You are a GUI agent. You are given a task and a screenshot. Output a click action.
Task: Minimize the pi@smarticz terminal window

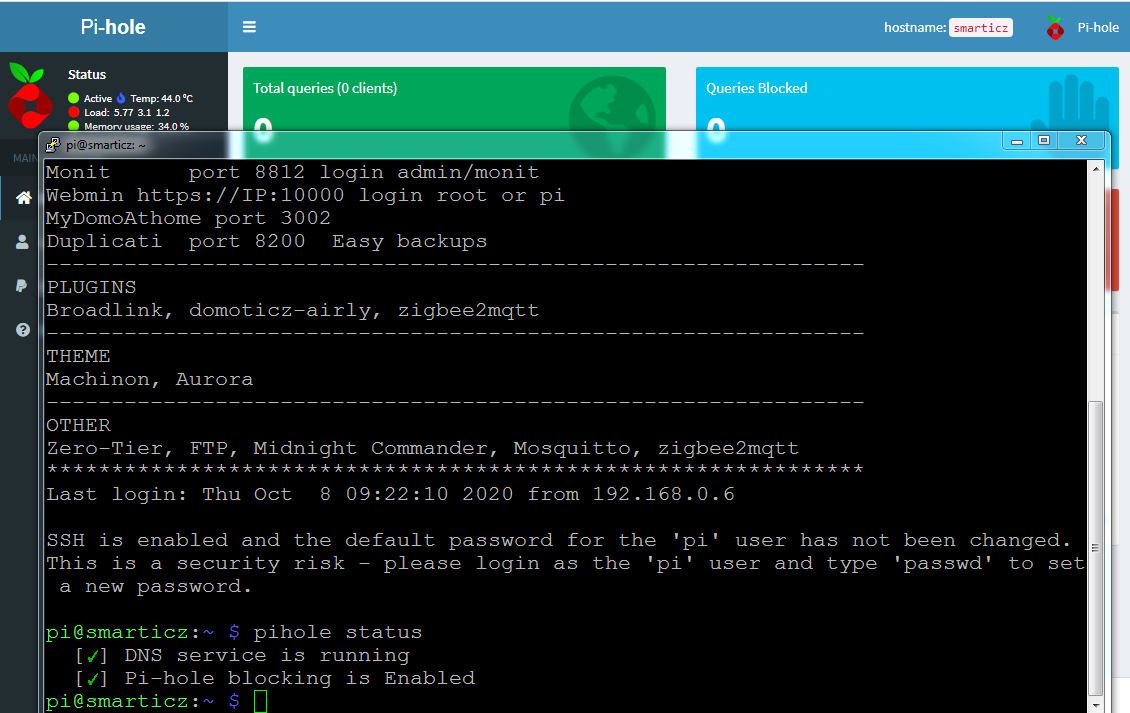tap(1017, 141)
